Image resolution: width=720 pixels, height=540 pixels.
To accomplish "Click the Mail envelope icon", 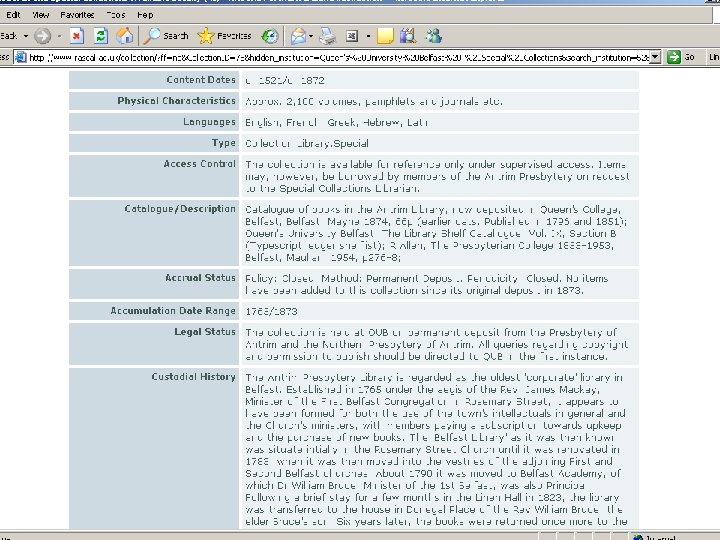I will [x=298, y=35].
